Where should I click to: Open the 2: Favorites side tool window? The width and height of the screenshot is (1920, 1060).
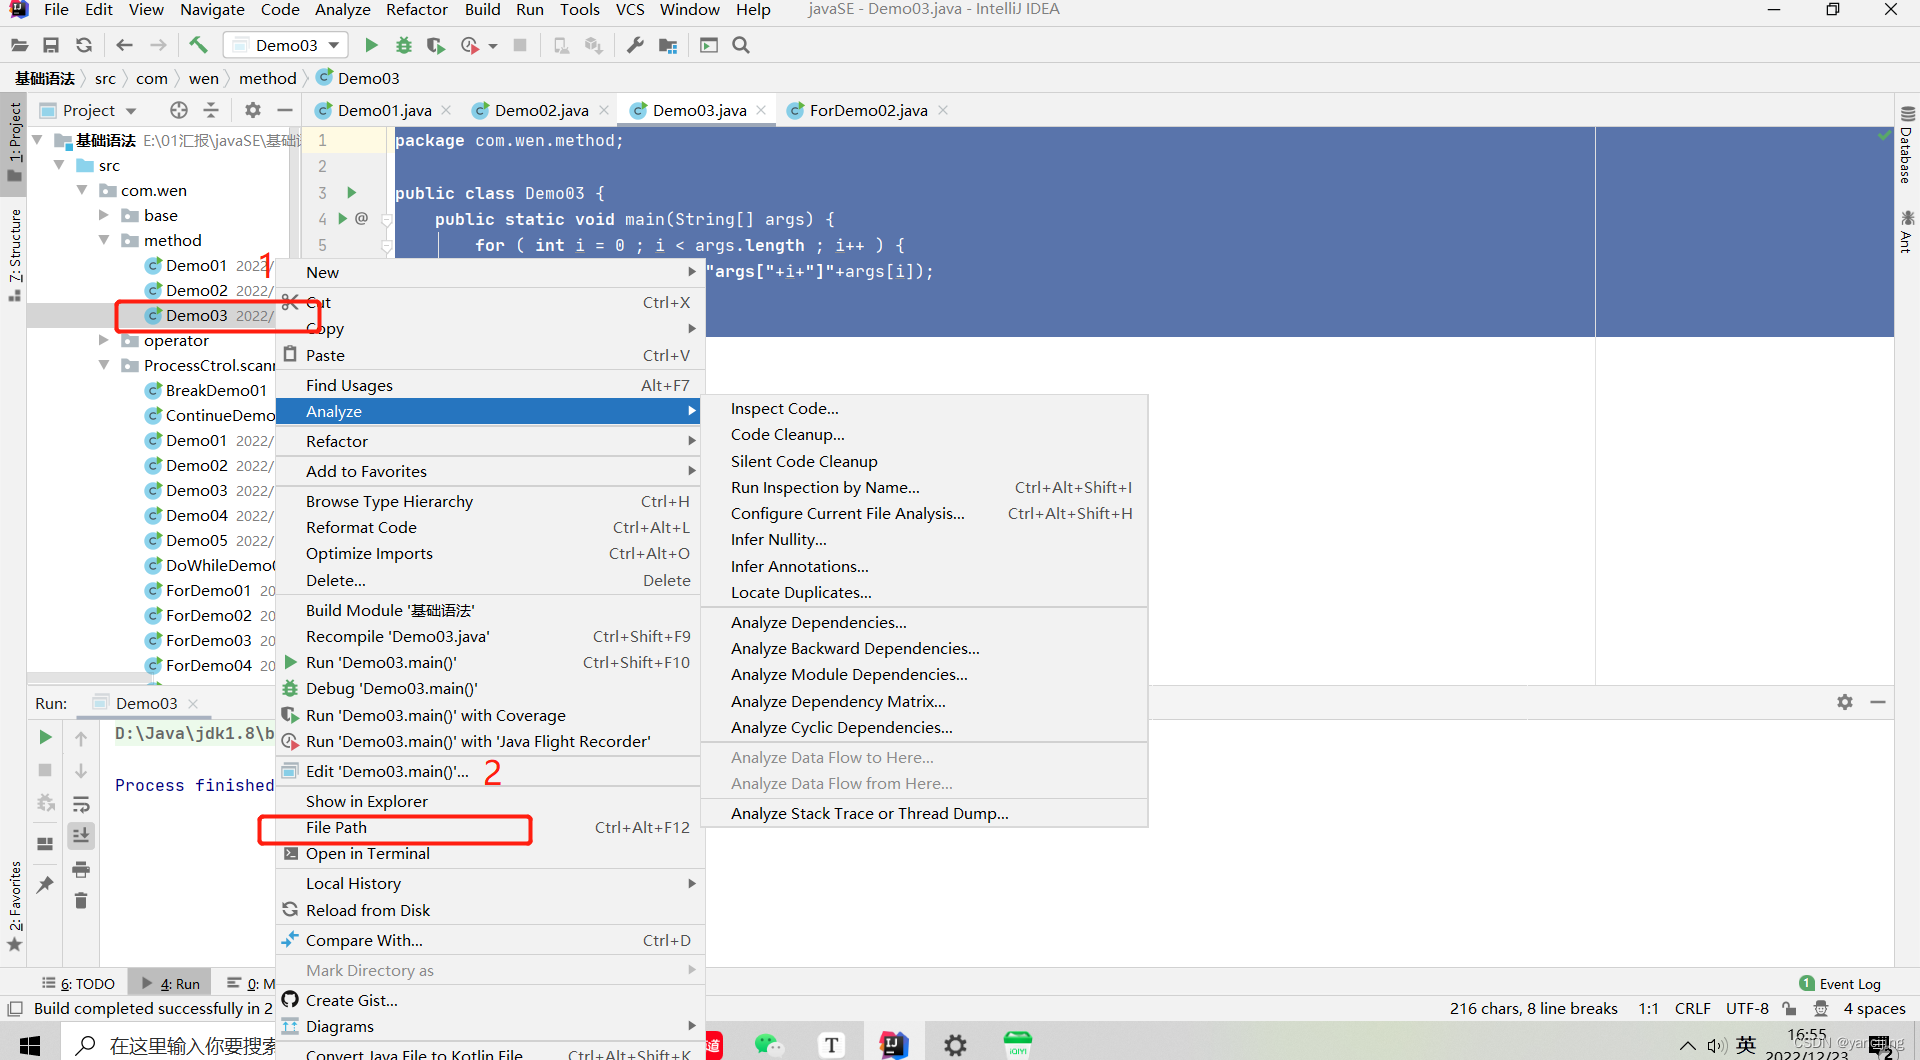click(15, 905)
